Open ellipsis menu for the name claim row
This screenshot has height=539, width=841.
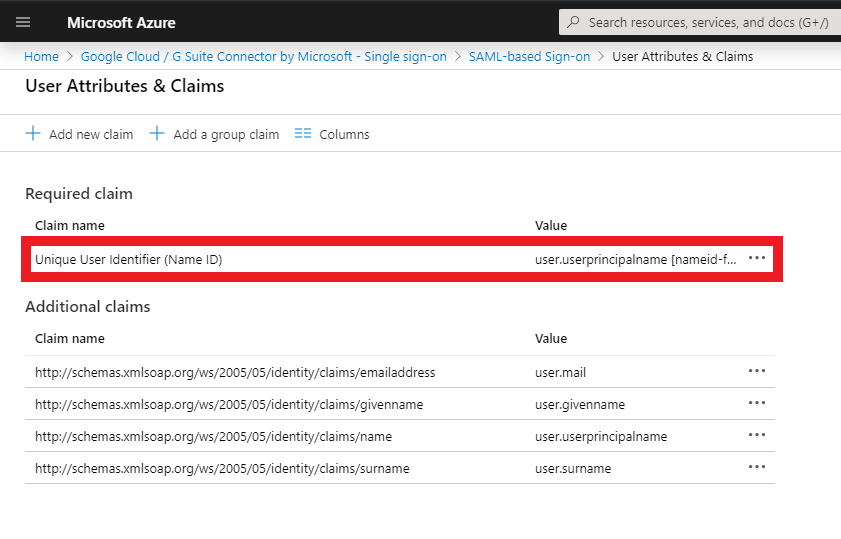pos(757,436)
